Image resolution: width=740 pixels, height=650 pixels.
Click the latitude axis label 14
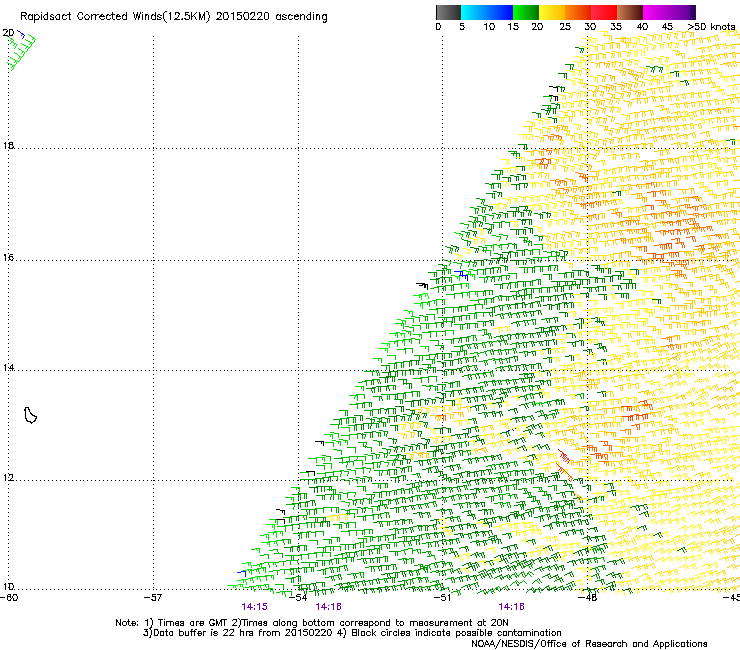[8, 368]
